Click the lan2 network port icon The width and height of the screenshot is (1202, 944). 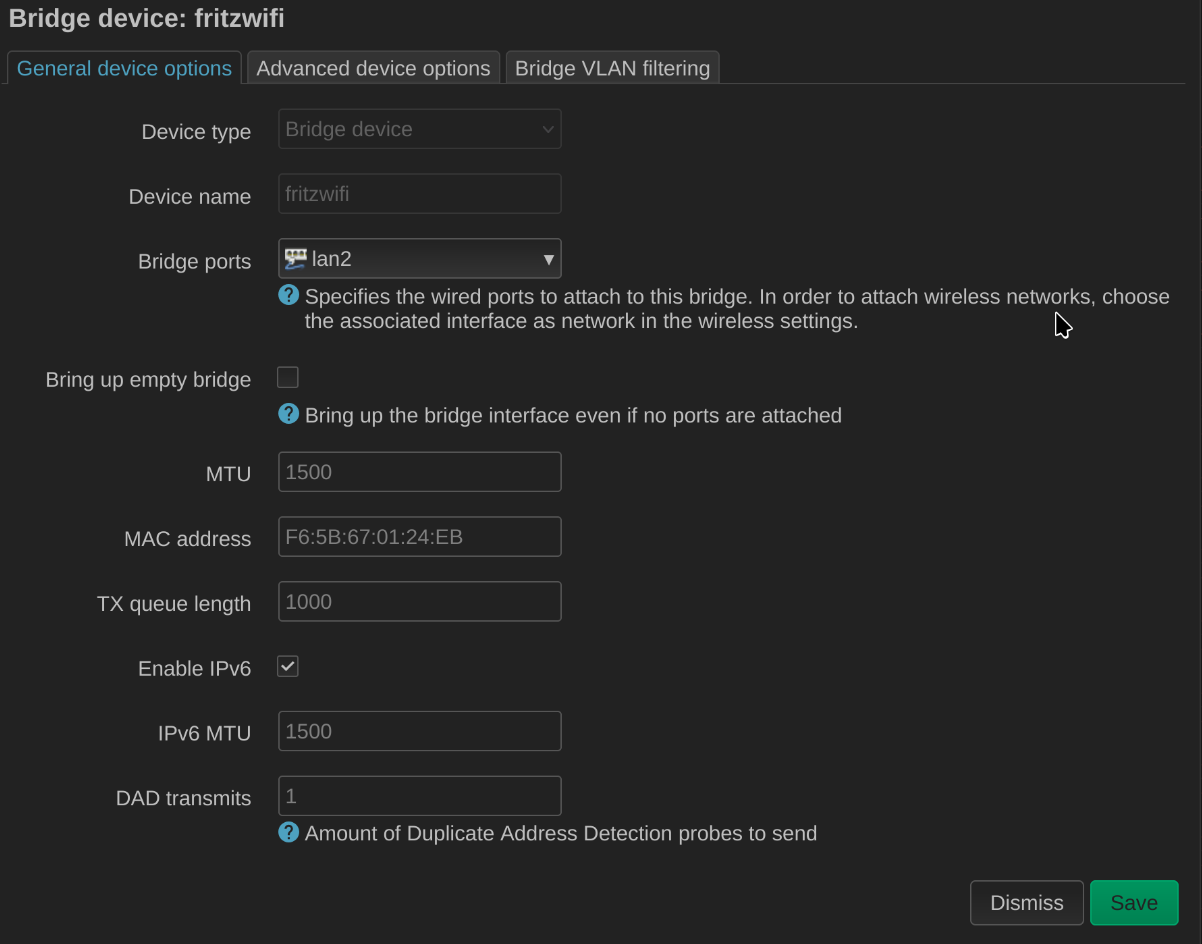click(296, 259)
